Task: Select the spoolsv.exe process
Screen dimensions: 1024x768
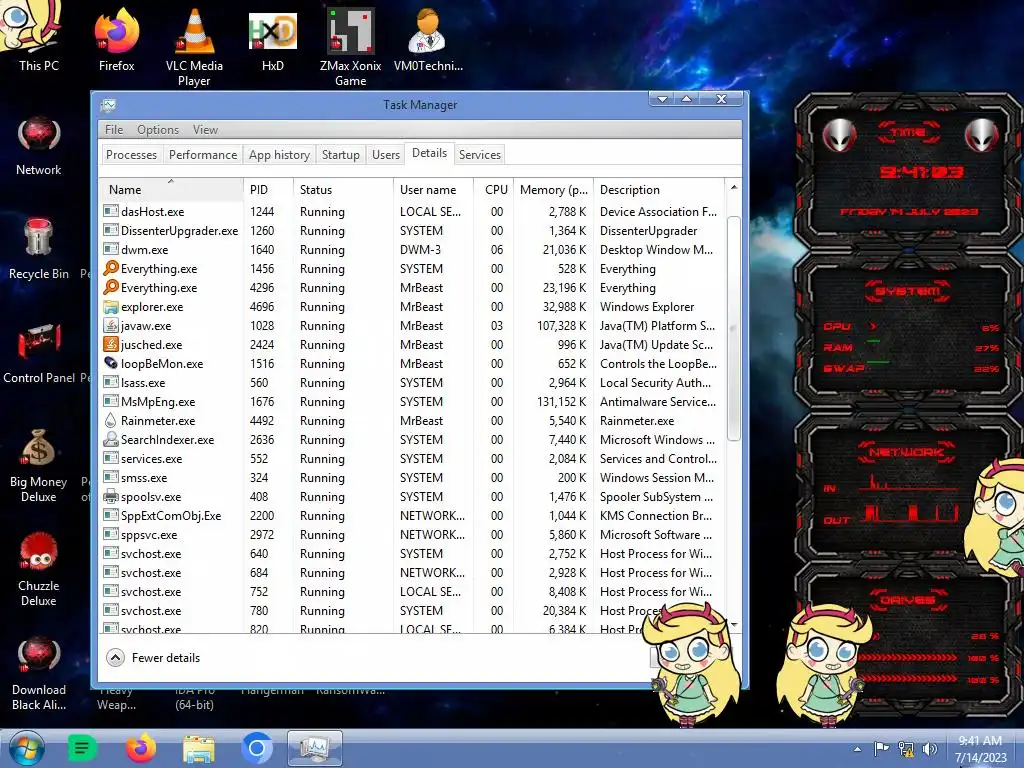Action: click(x=412, y=496)
